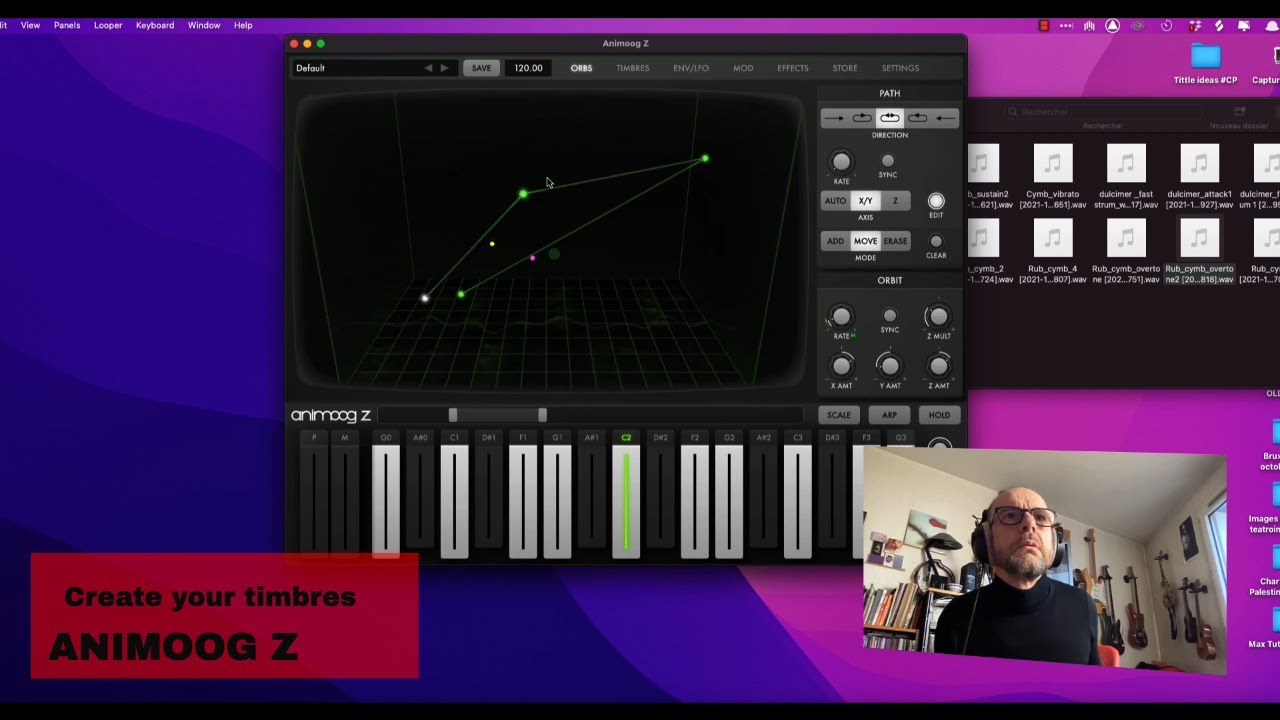Screen dimensions: 1280x720
Task: Select reverse loop path direction icon
Action: [x=917, y=118]
